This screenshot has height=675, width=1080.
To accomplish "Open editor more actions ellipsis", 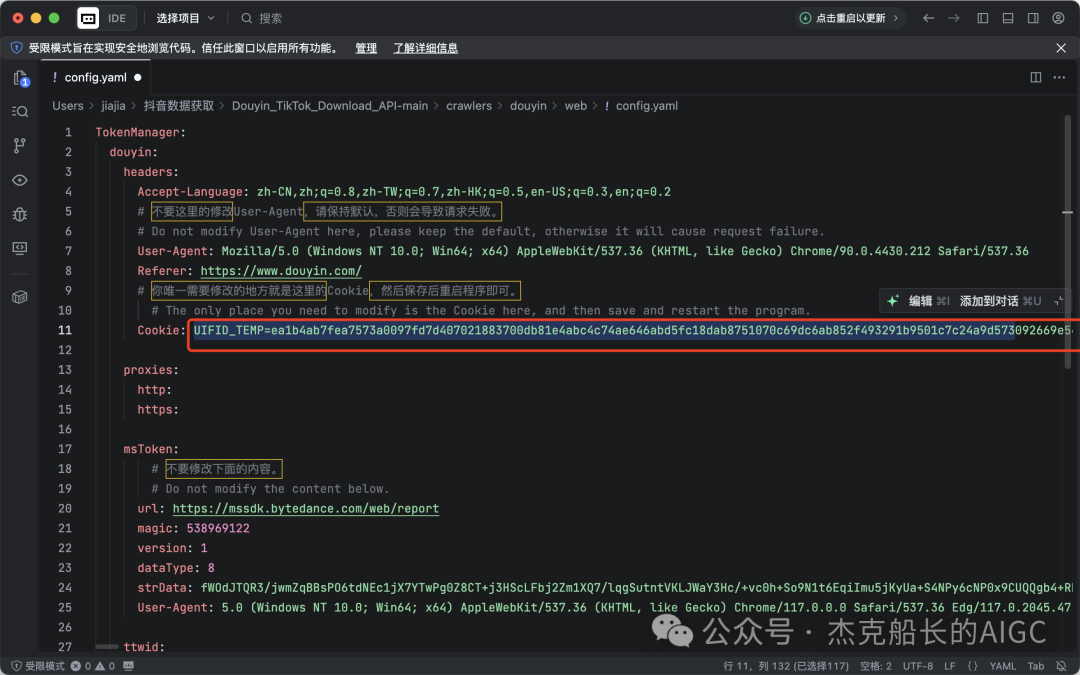I will point(1059,77).
